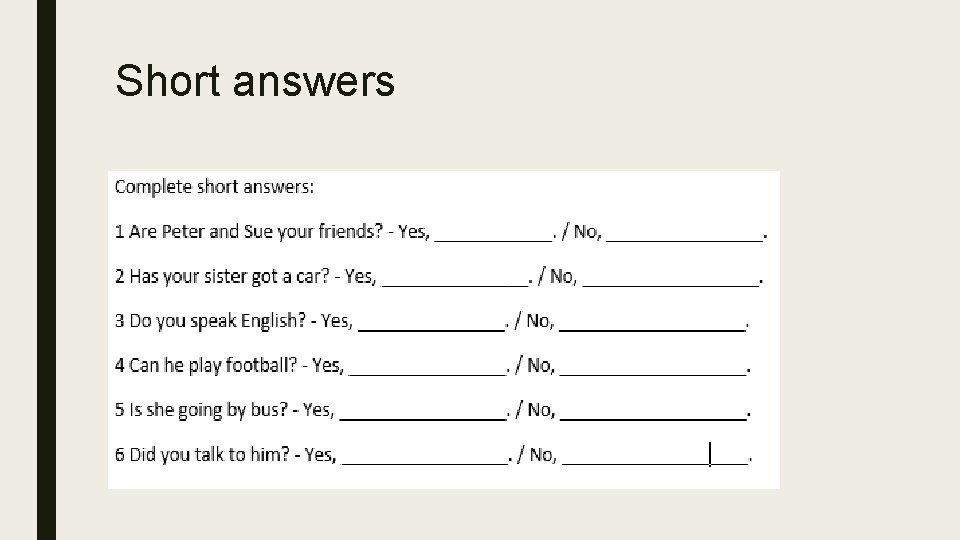Click the text cursor in the last No blank
The width and height of the screenshot is (960, 540).
pos(710,455)
